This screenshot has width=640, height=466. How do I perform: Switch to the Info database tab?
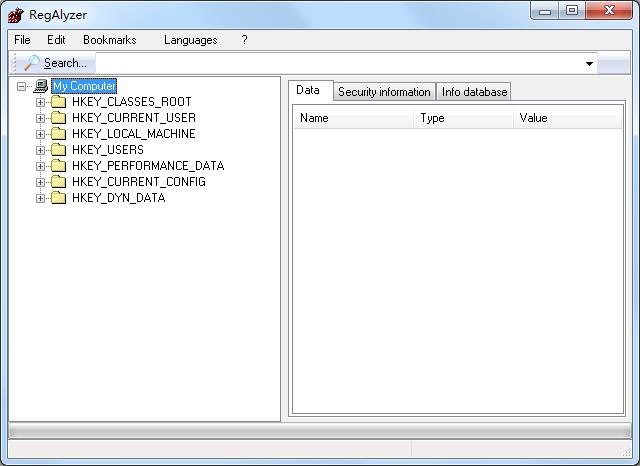point(474,92)
